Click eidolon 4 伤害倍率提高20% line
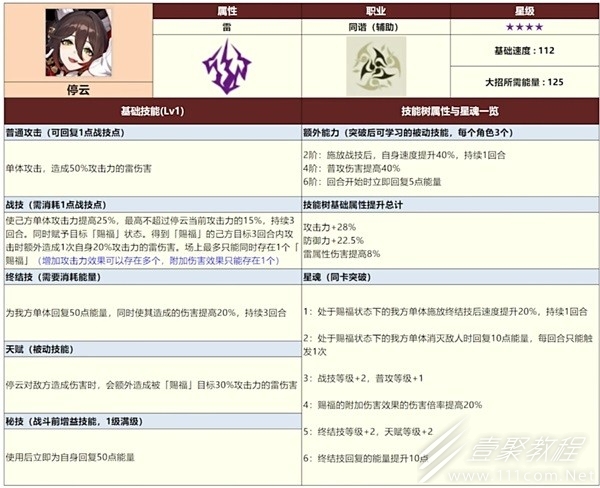 point(393,405)
